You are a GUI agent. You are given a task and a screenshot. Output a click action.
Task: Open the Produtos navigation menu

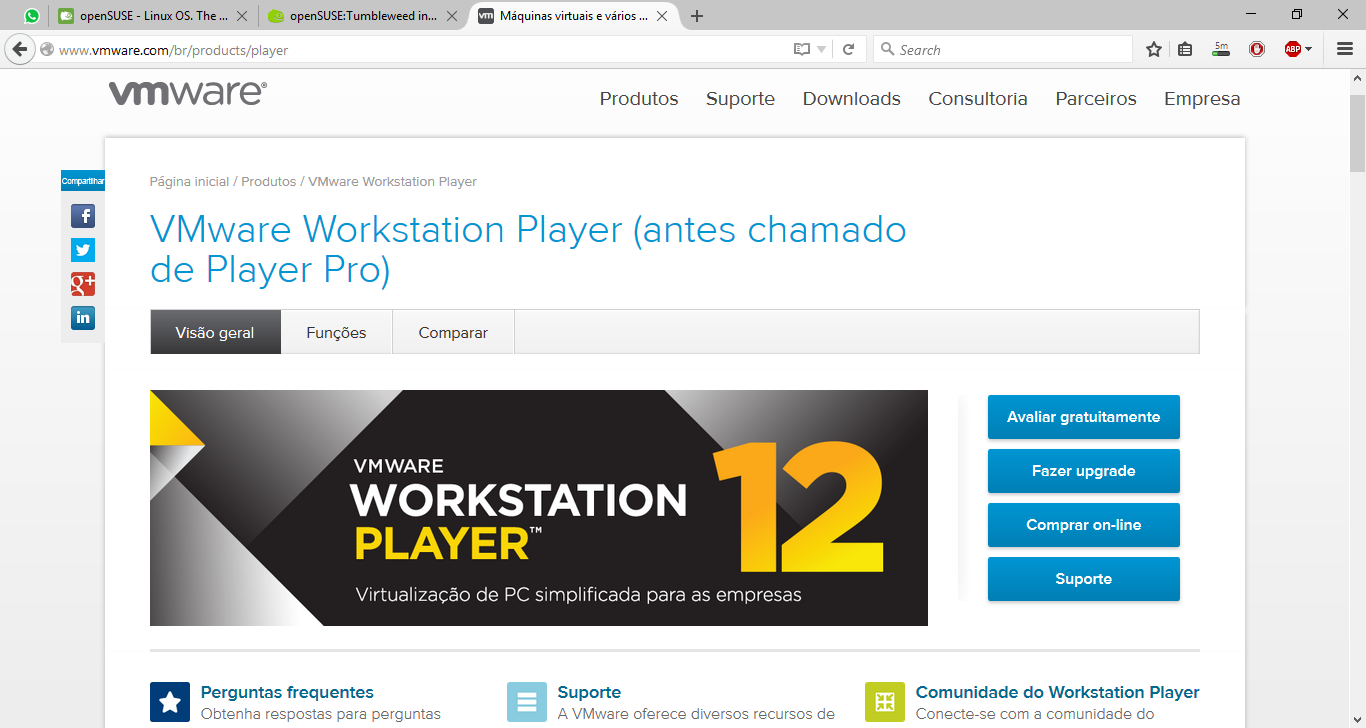coord(639,99)
